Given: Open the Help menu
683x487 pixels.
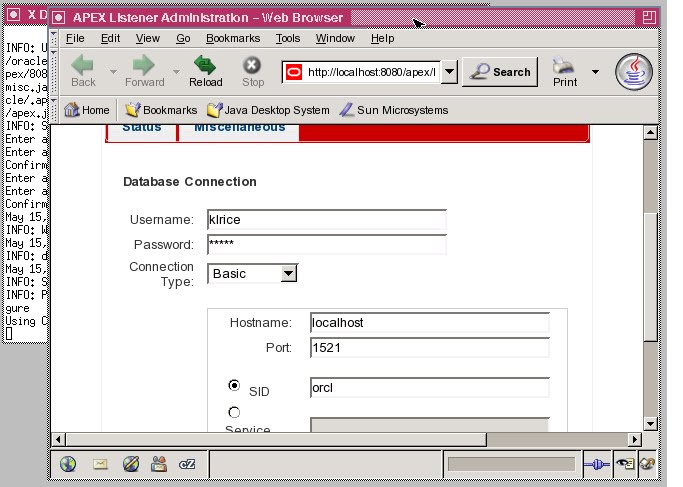Looking at the screenshot, I should click(x=382, y=38).
